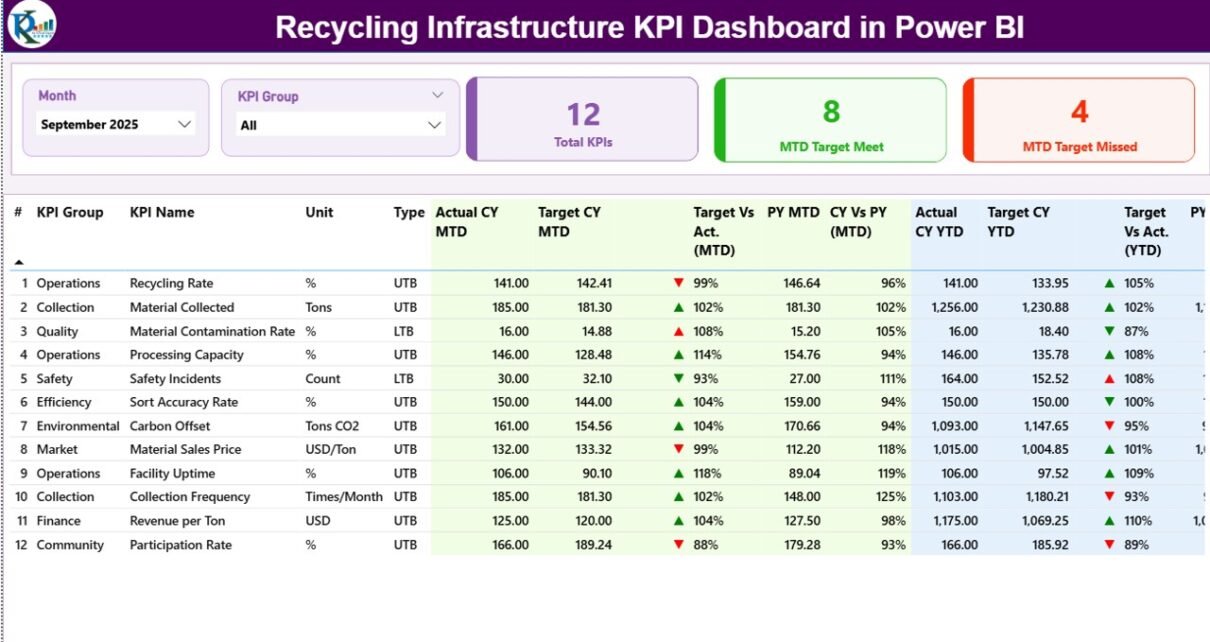
Task: Click red down arrow in Recycling Rate row
Action: pyautogui.click(x=679, y=283)
